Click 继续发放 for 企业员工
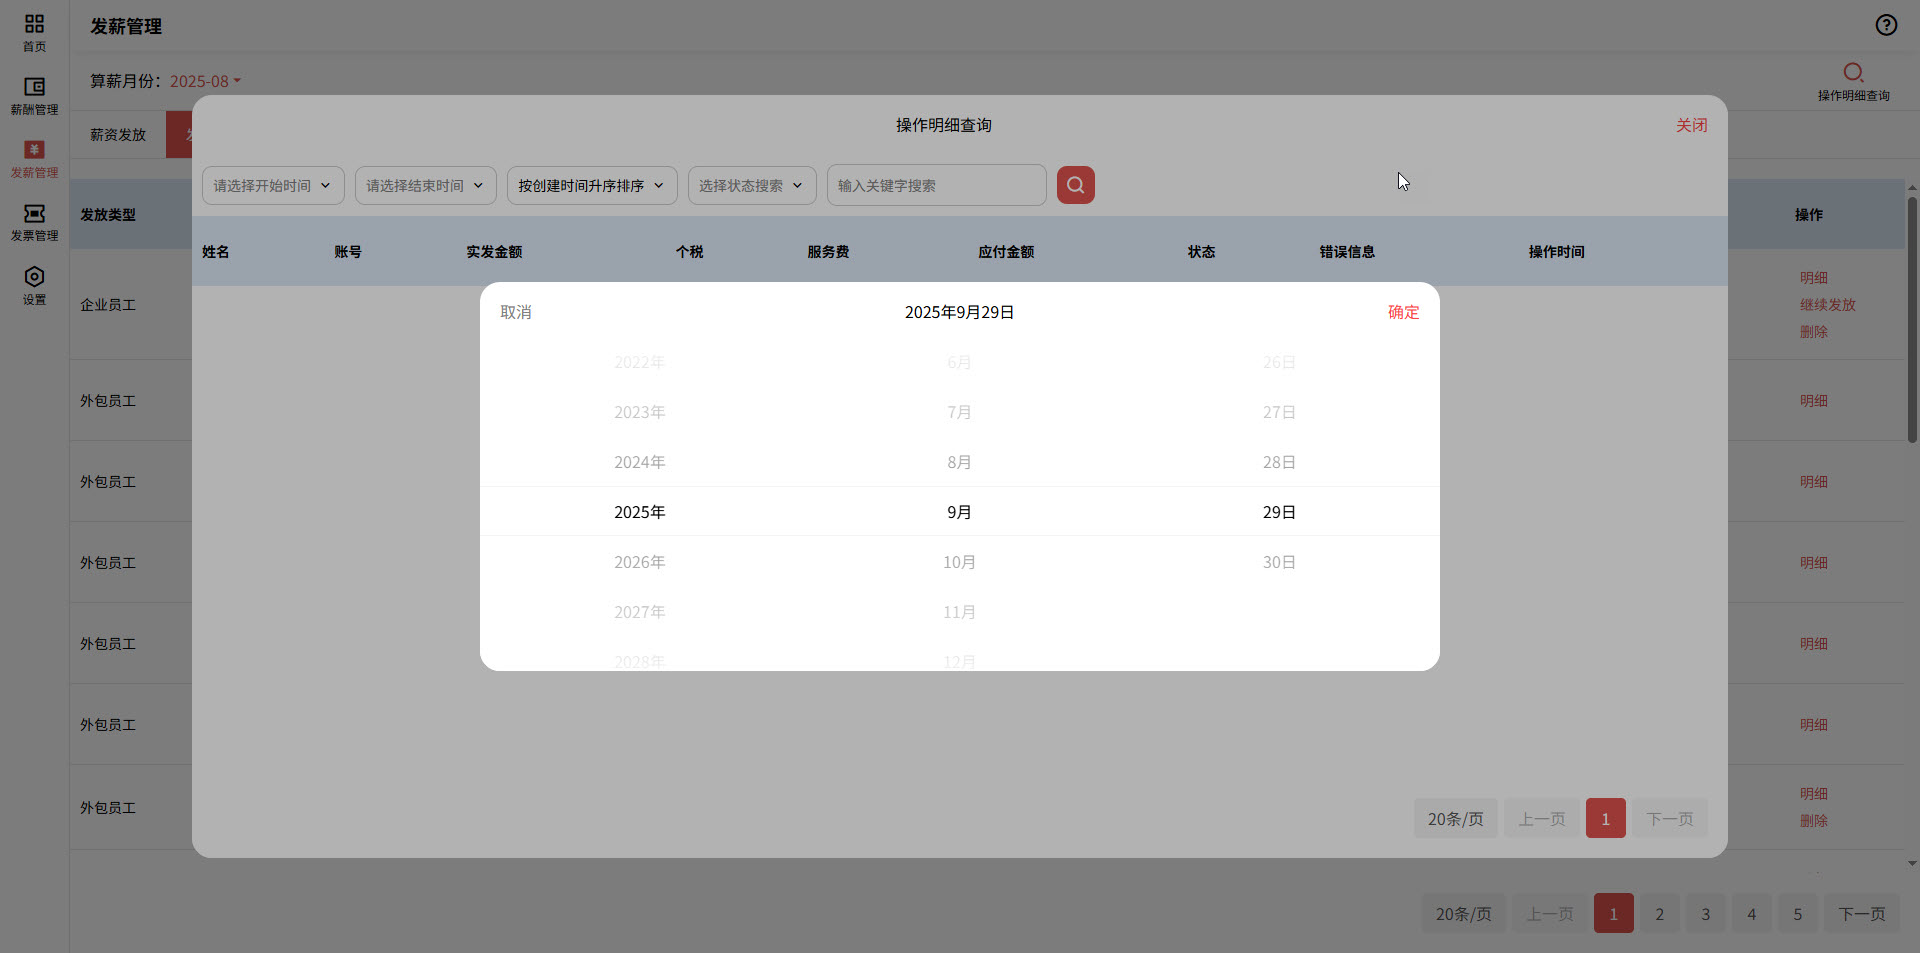 [1827, 304]
